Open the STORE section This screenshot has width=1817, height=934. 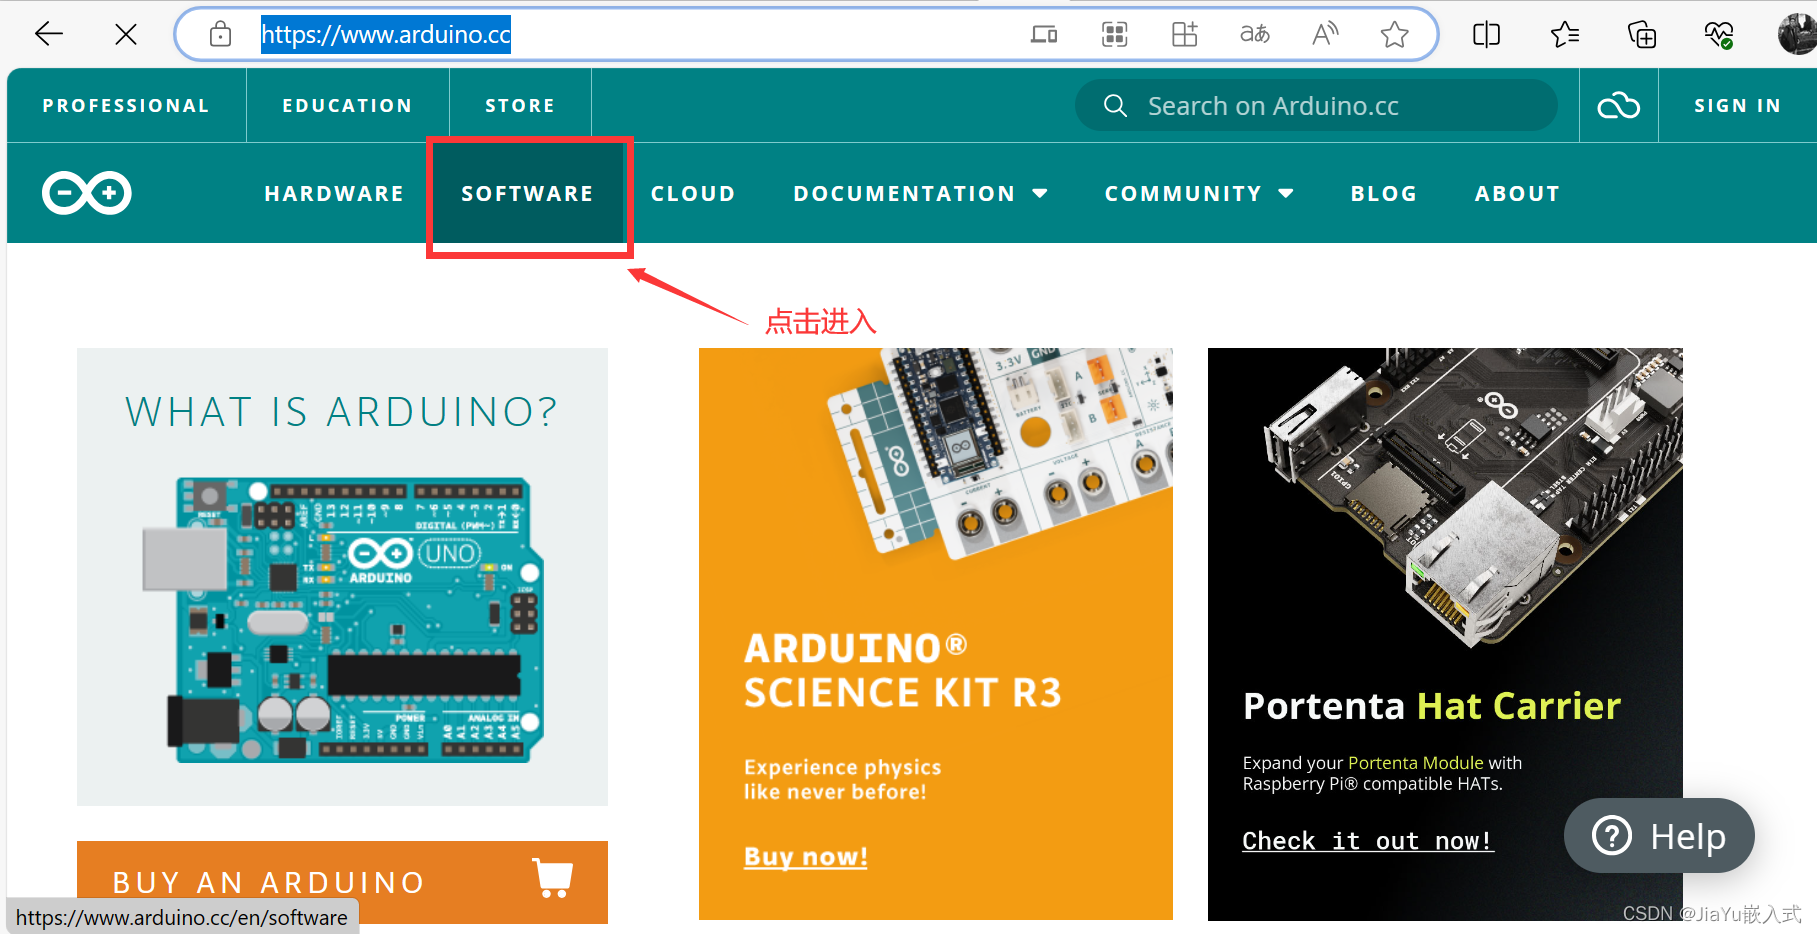[x=520, y=105]
